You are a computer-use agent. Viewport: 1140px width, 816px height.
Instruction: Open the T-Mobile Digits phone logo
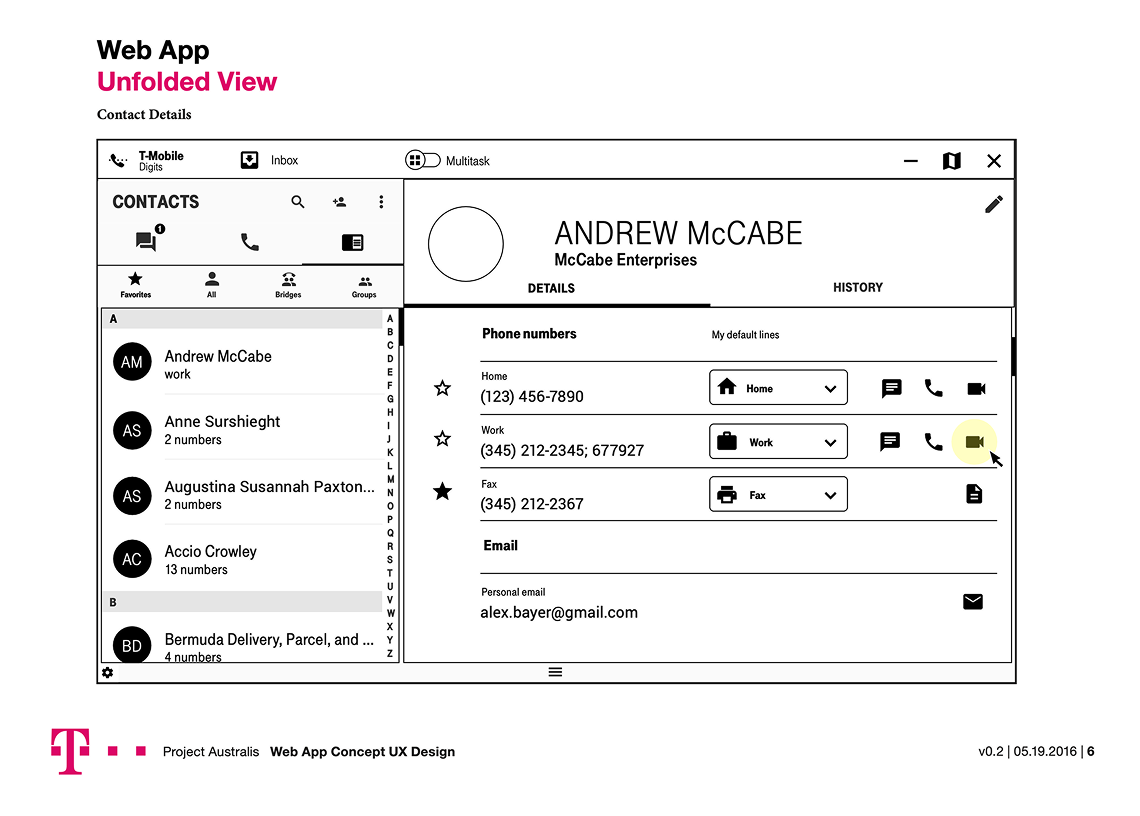tap(118, 160)
